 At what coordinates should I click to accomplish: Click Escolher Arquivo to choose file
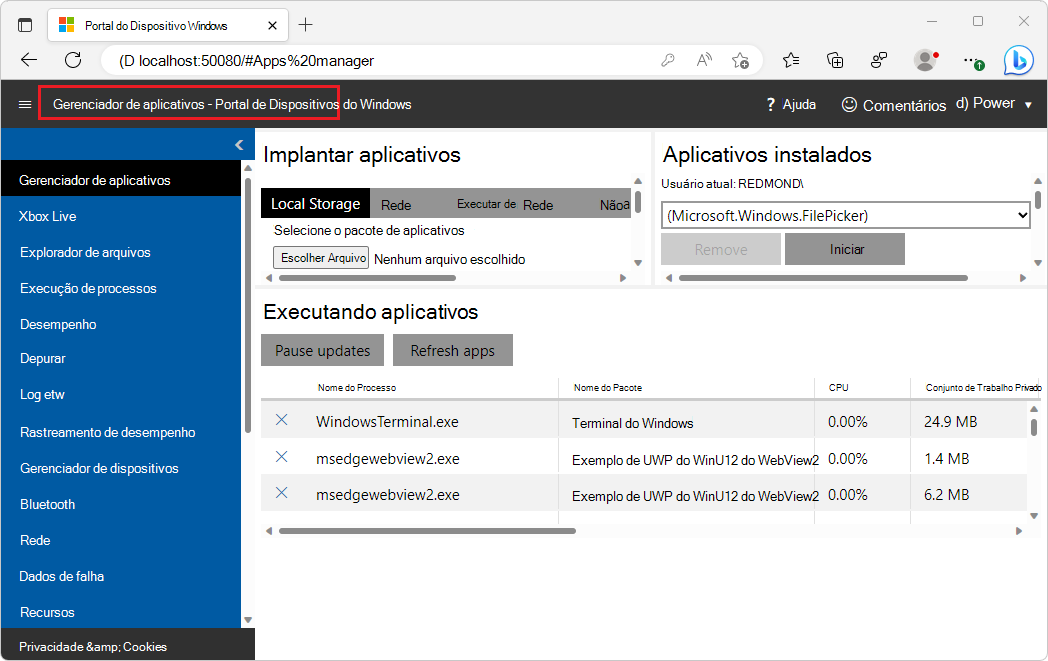[321, 258]
